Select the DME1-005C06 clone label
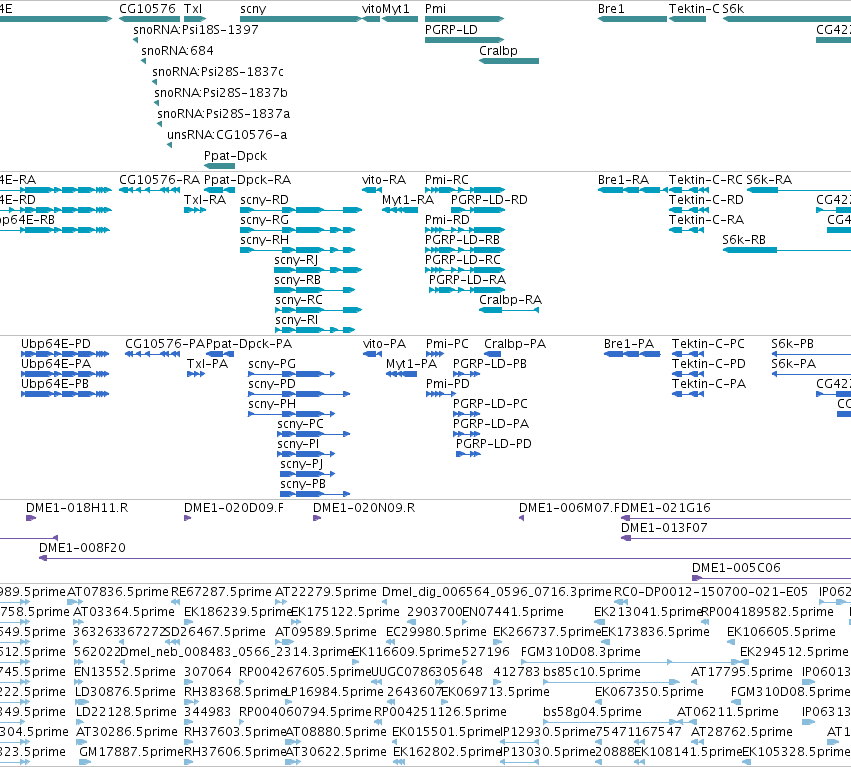Image resolution: width=851 pixels, height=767 pixels. (x=736, y=568)
